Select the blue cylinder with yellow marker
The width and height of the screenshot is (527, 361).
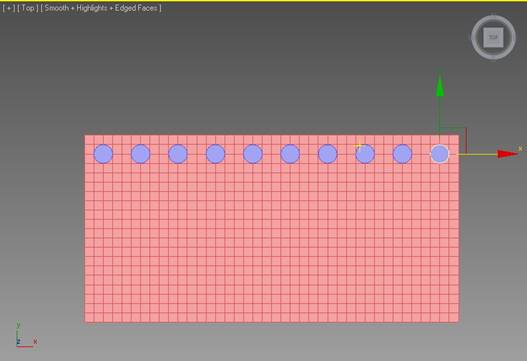coord(365,154)
